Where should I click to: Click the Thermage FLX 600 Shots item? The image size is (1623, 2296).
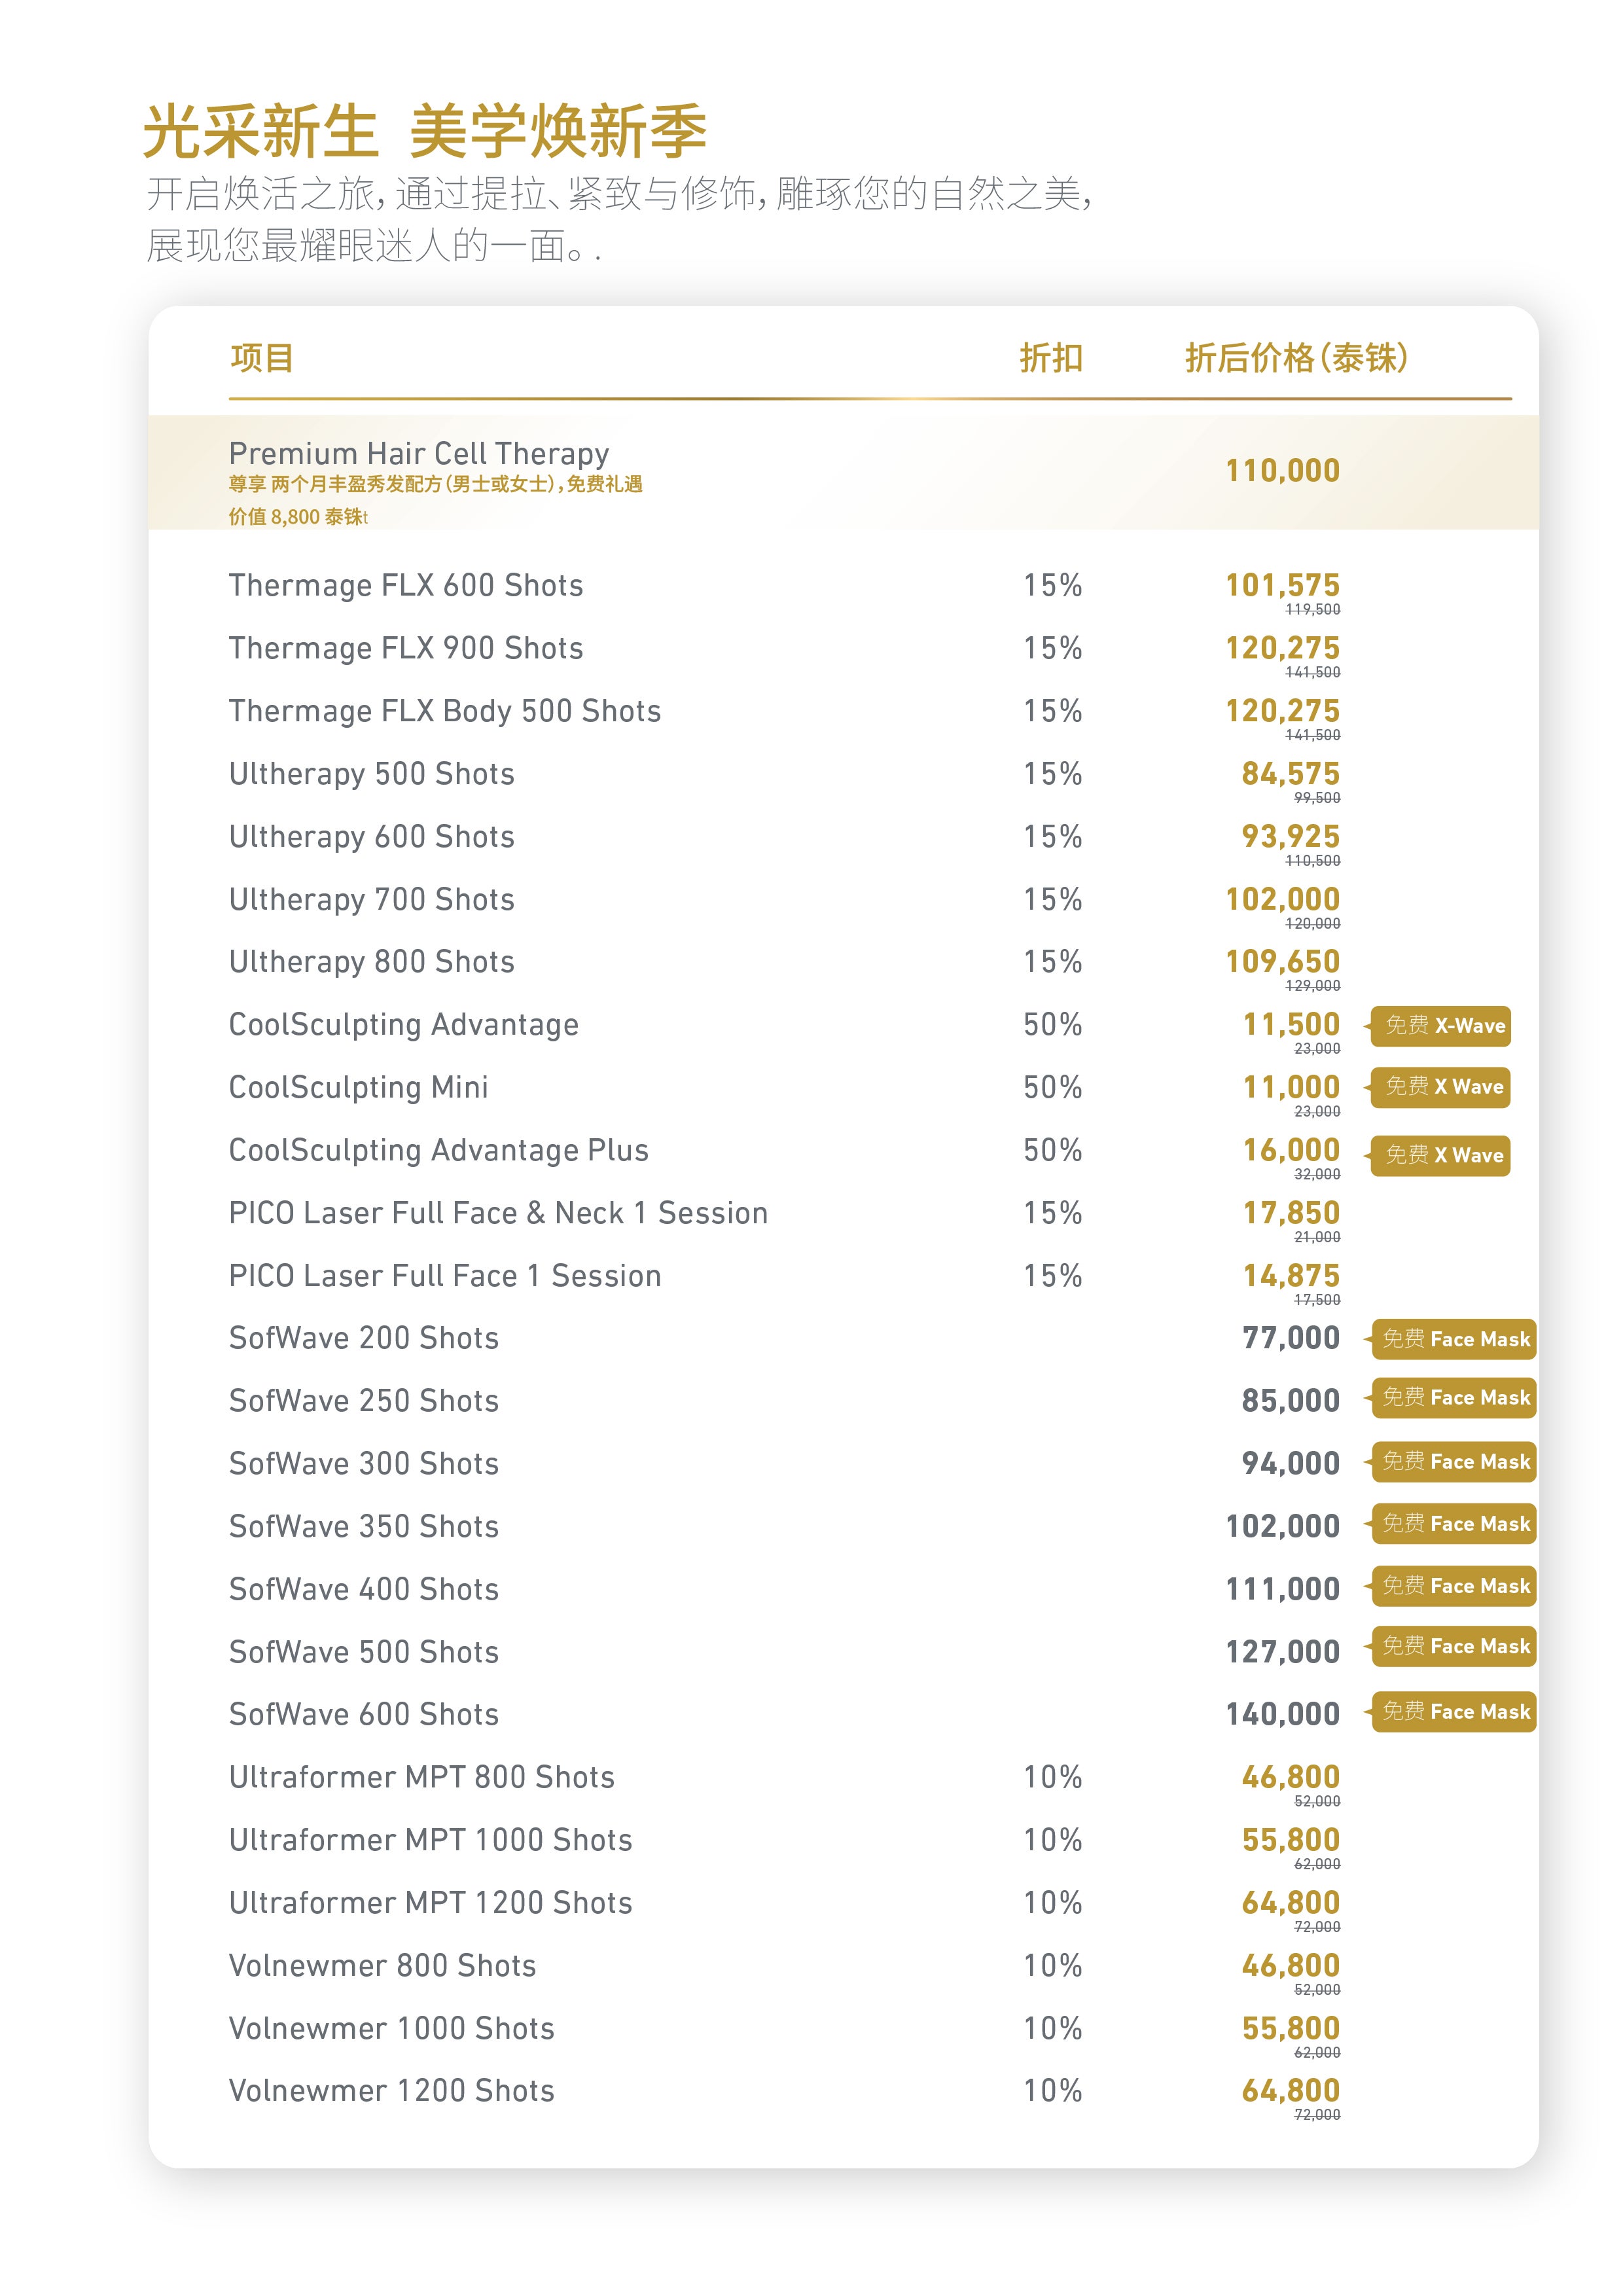pos(406,586)
